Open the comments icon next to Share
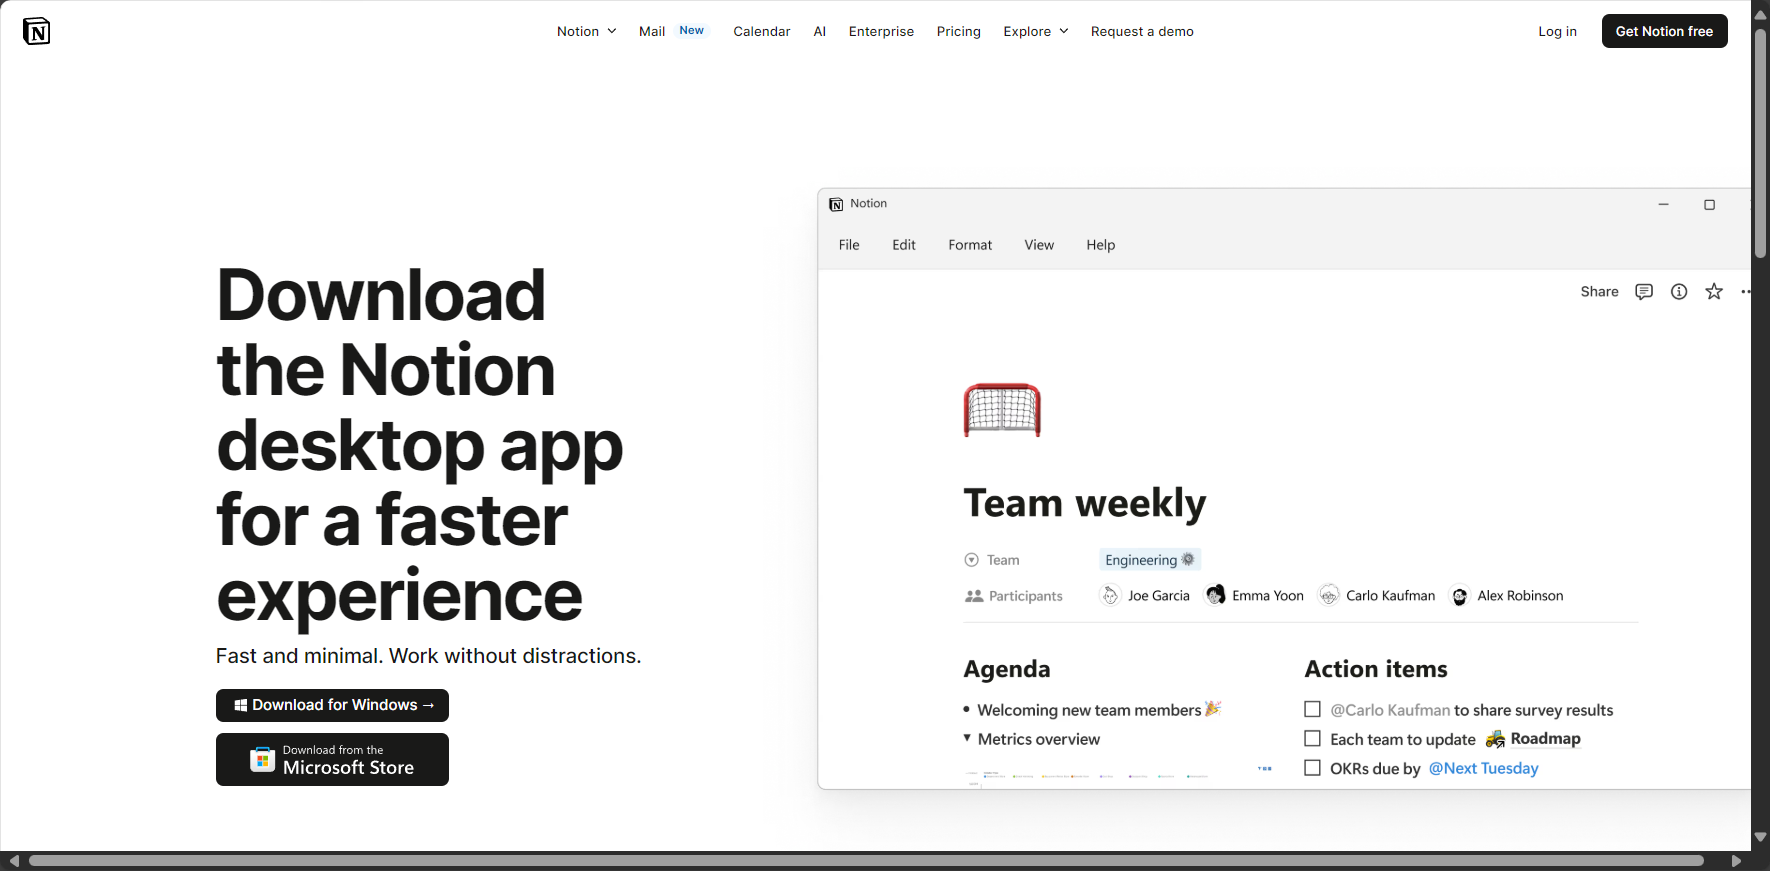 click(x=1644, y=292)
